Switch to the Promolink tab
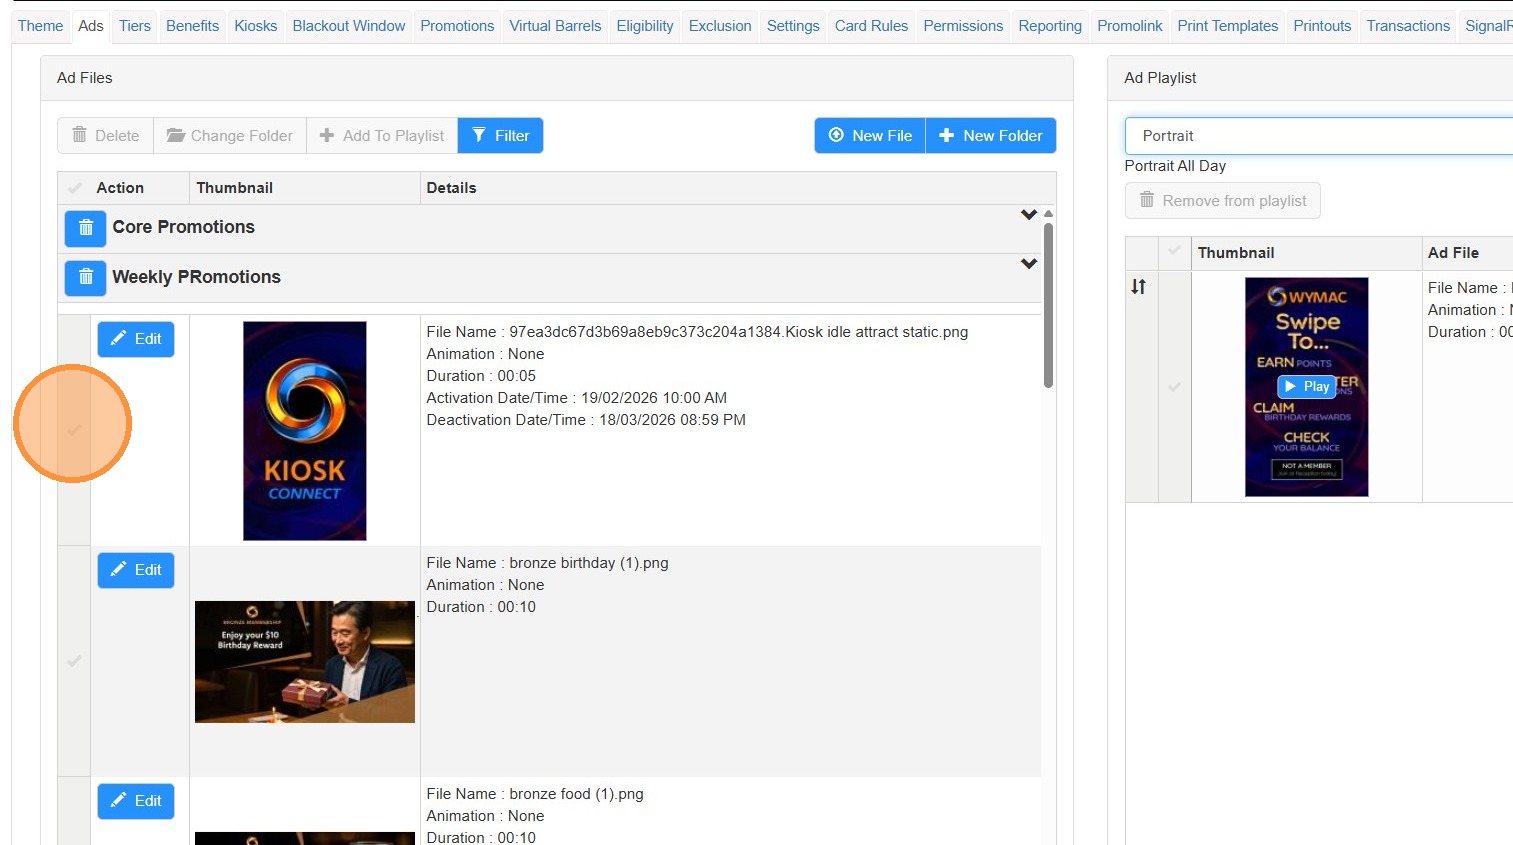Image resolution: width=1513 pixels, height=845 pixels. tap(1130, 26)
